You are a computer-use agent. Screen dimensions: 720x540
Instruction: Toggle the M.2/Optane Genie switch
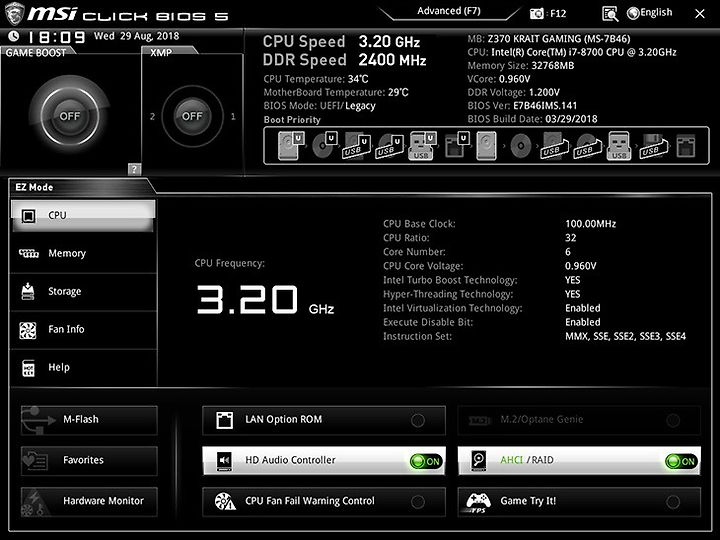[x=673, y=420]
